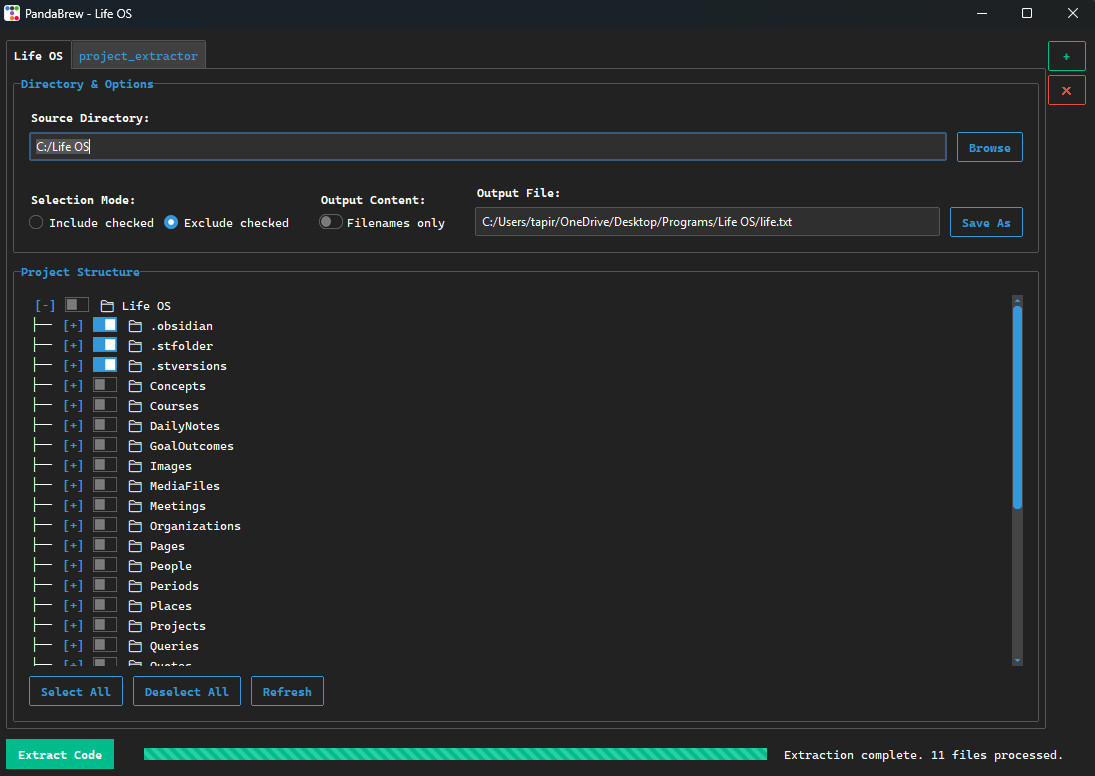Enable the Filenames only toggle
Screen dimensions: 1095x776
point(331,223)
